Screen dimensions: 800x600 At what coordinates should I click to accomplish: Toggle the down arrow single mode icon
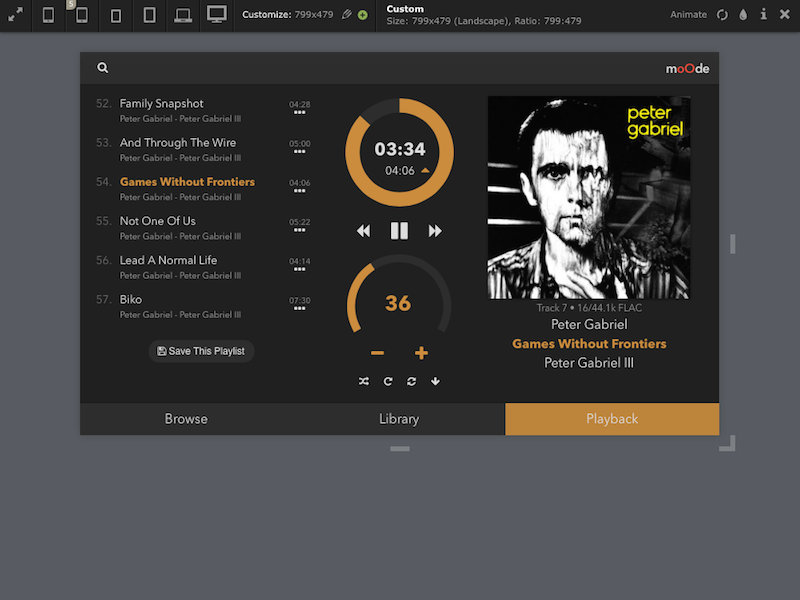click(435, 381)
